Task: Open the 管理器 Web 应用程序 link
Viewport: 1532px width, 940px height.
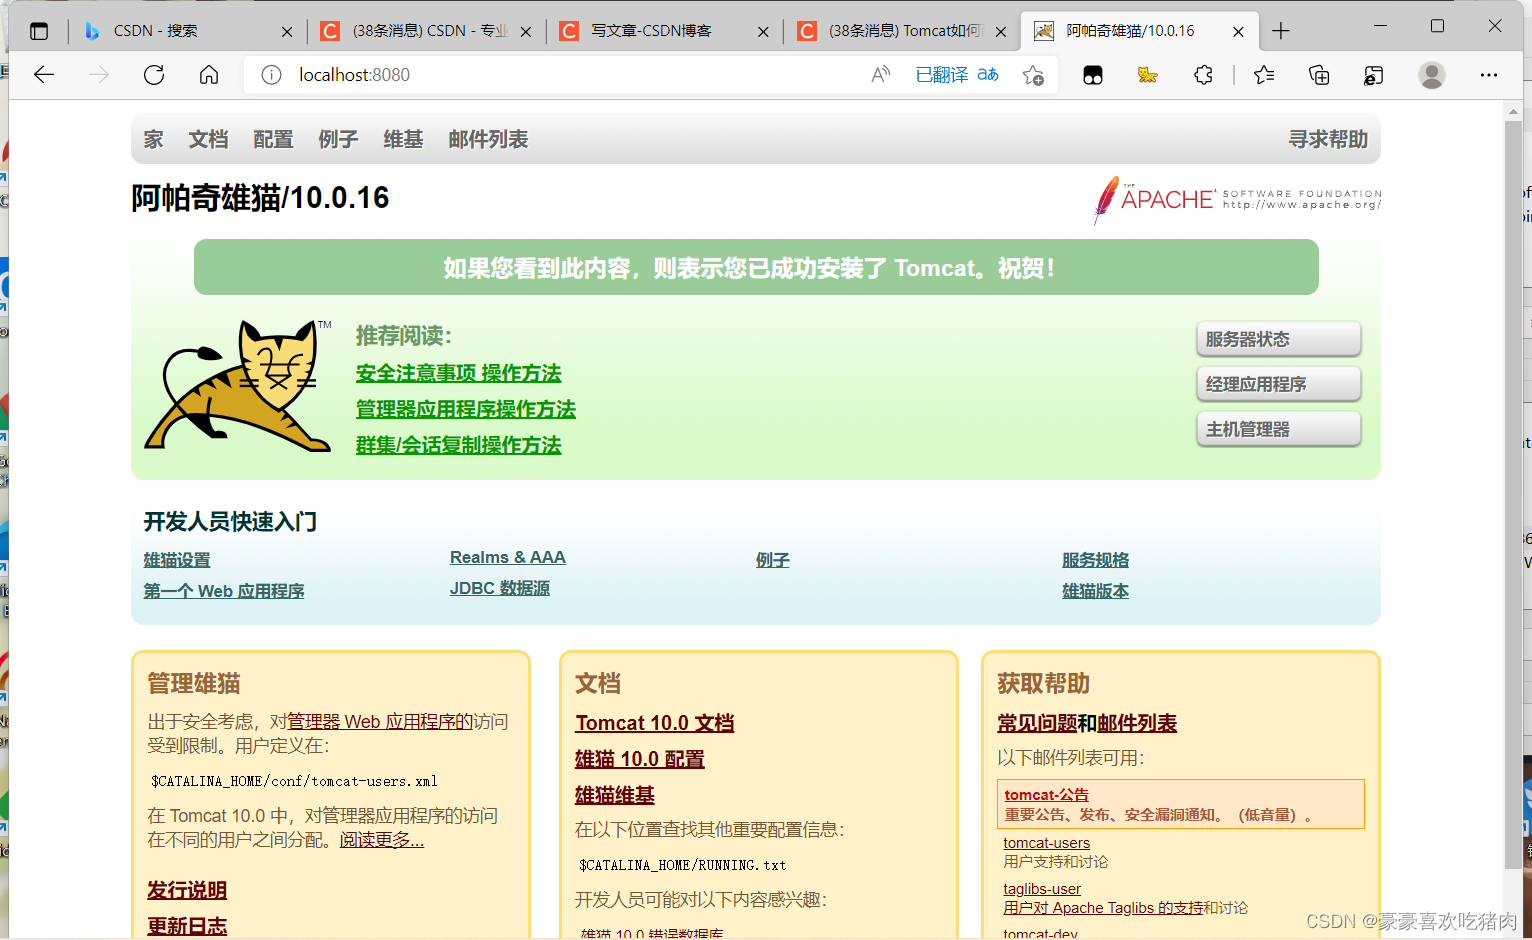Action: point(380,721)
